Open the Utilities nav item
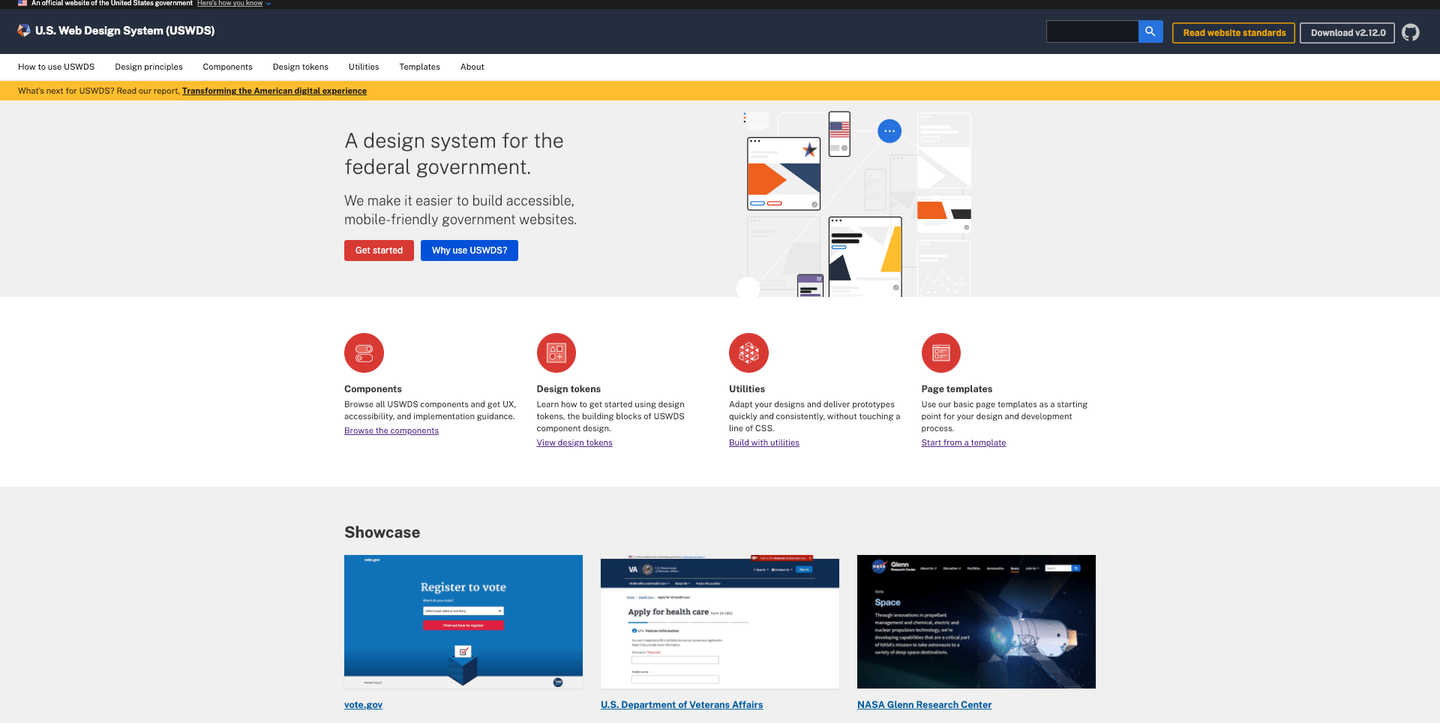 tap(364, 67)
